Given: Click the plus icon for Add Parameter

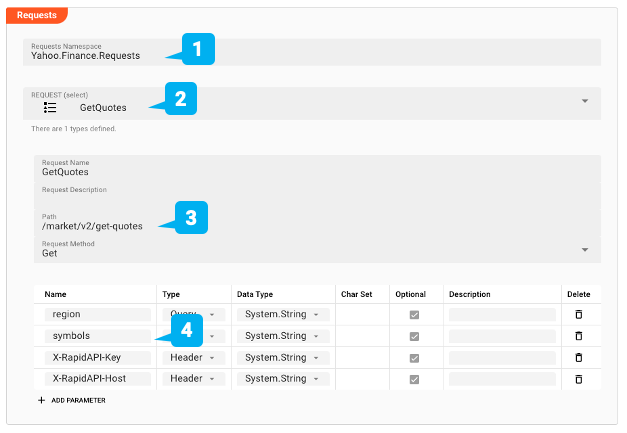Looking at the screenshot, I should tap(42, 400).
